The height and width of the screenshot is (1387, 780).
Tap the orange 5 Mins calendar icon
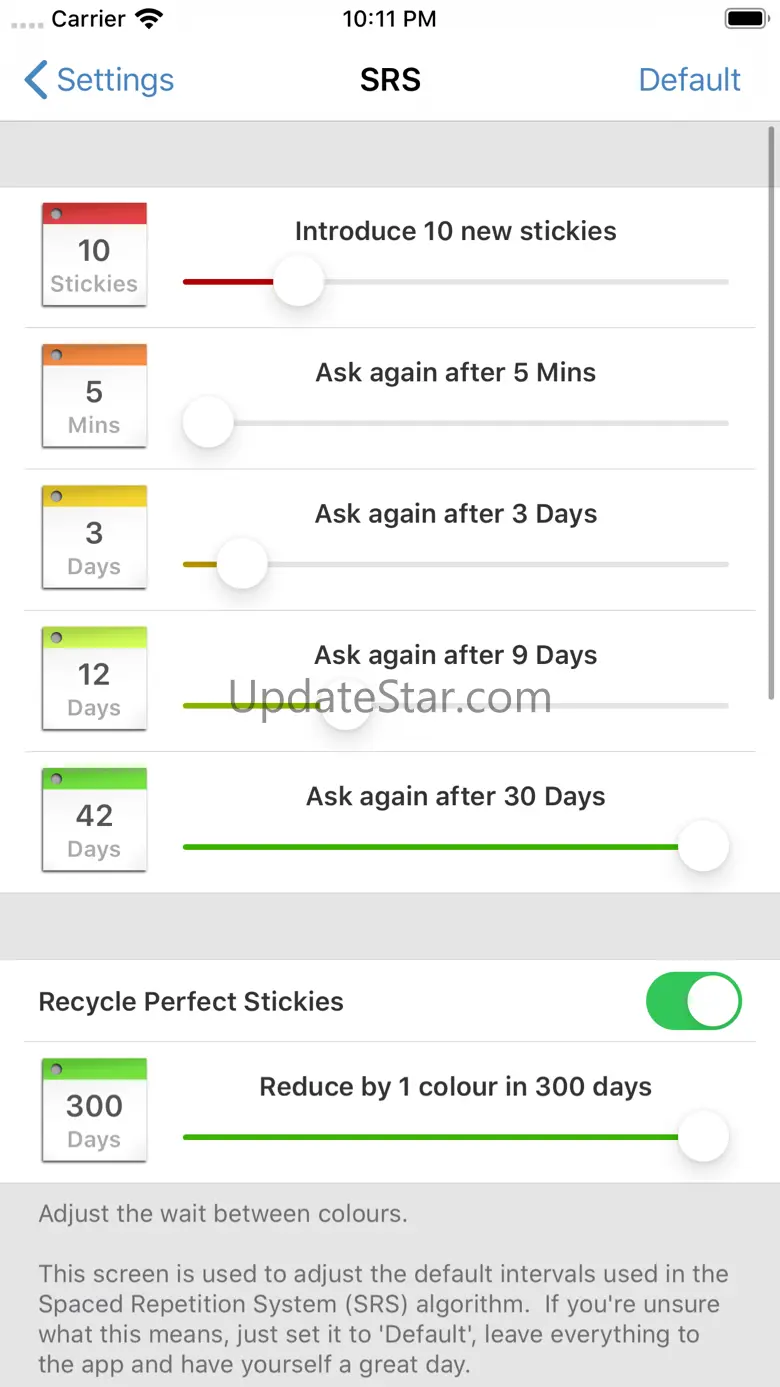[94, 396]
